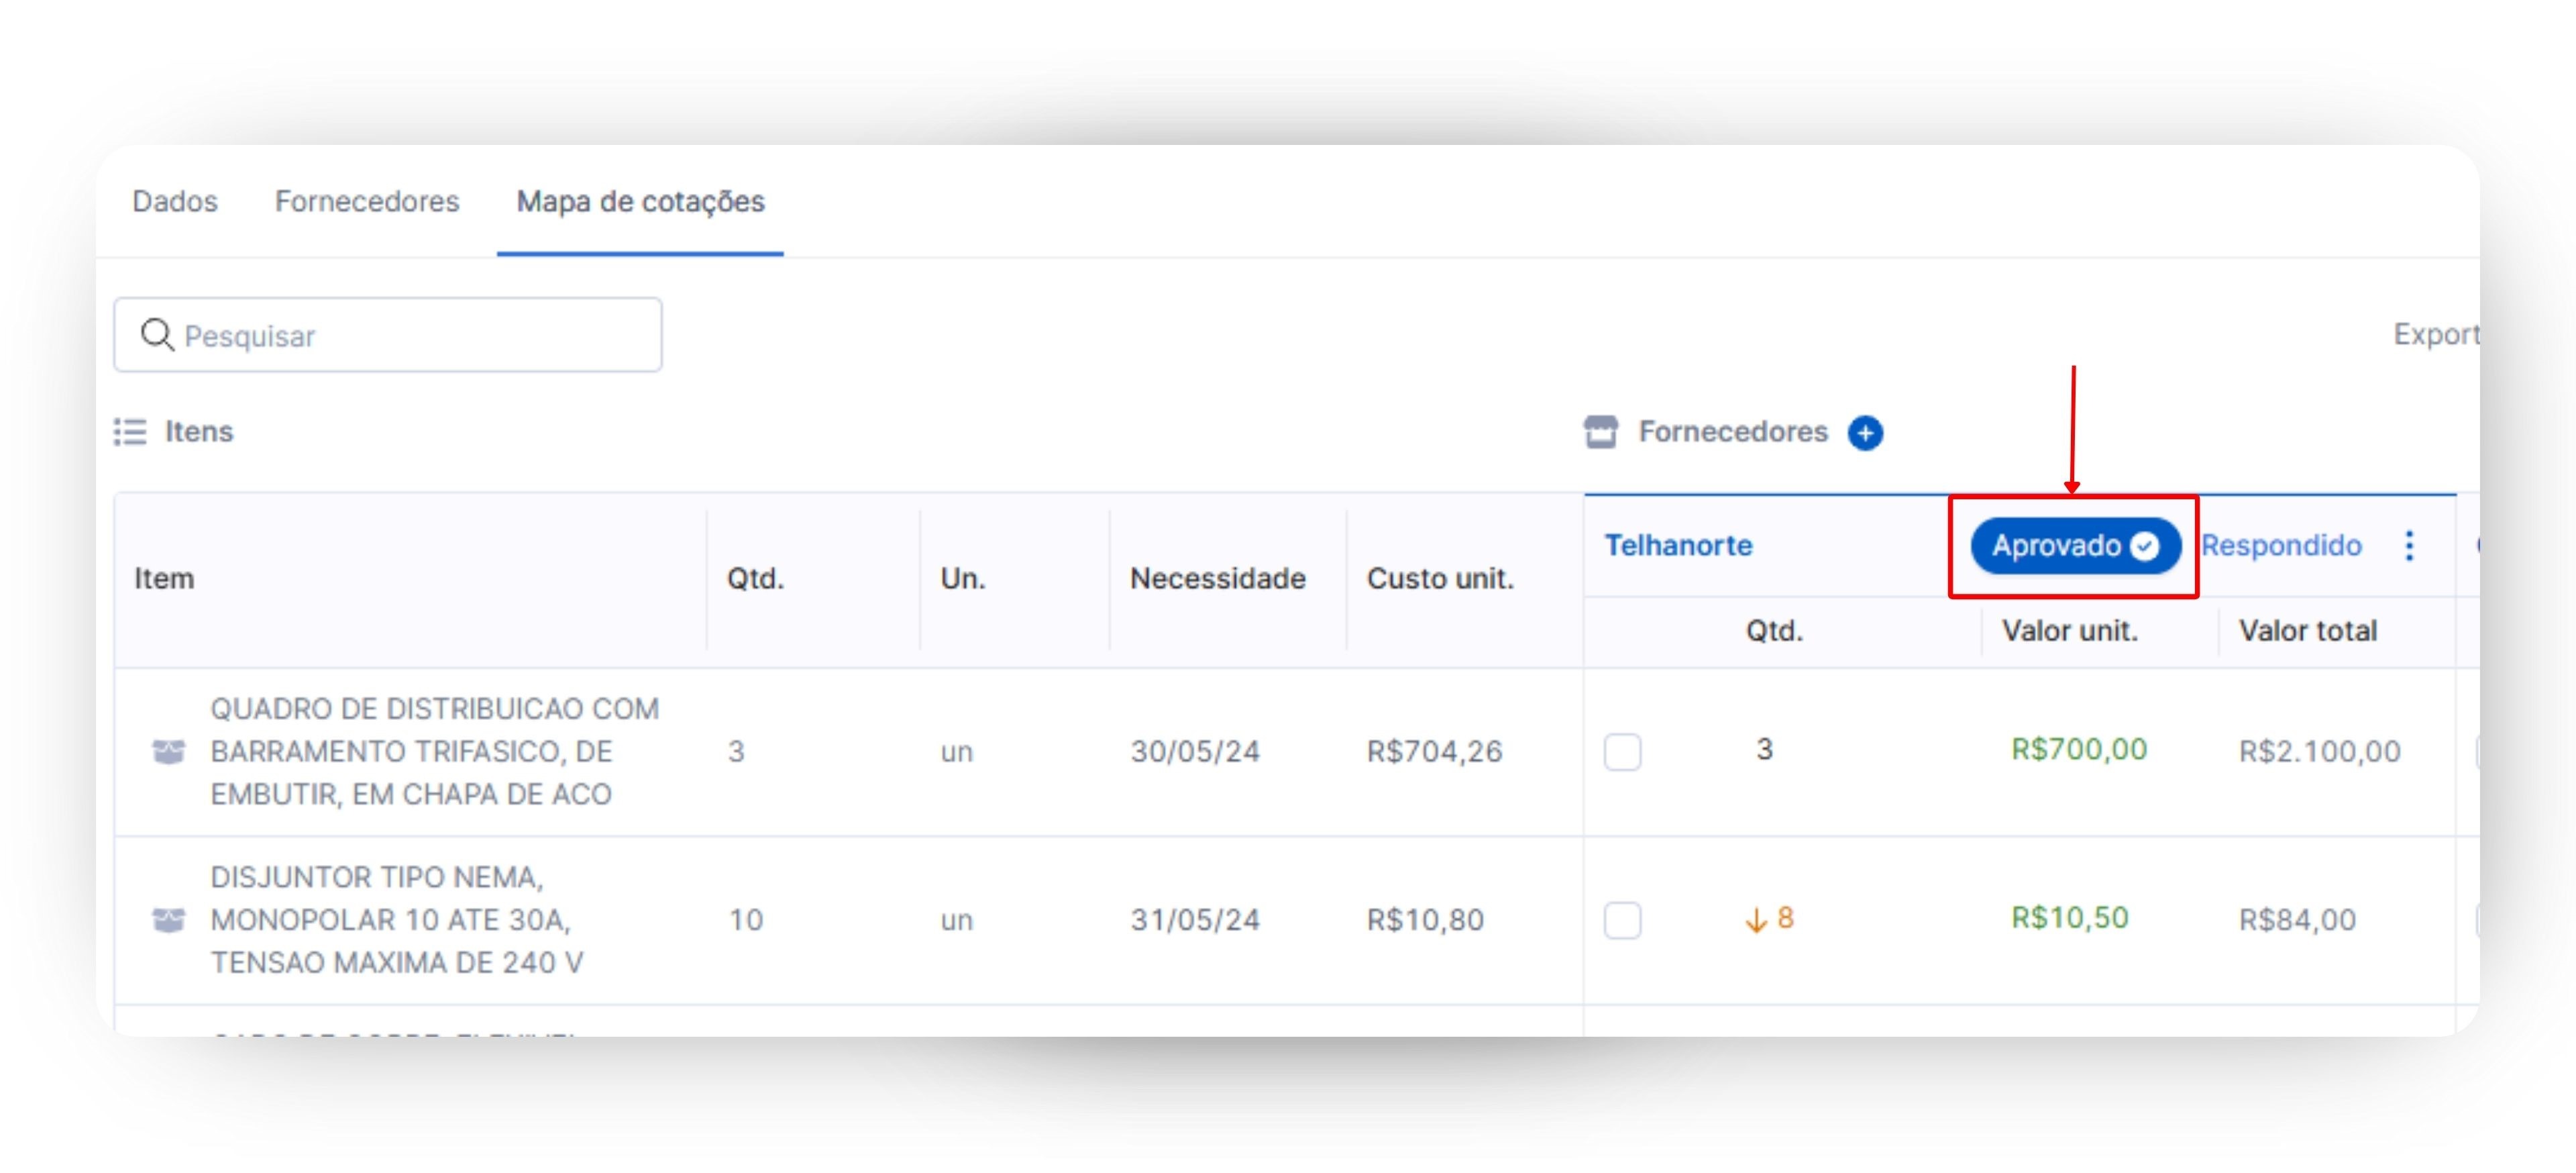Click the Fornecedores store icon
This screenshot has width=2576, height=1173.
point(1600,432)
